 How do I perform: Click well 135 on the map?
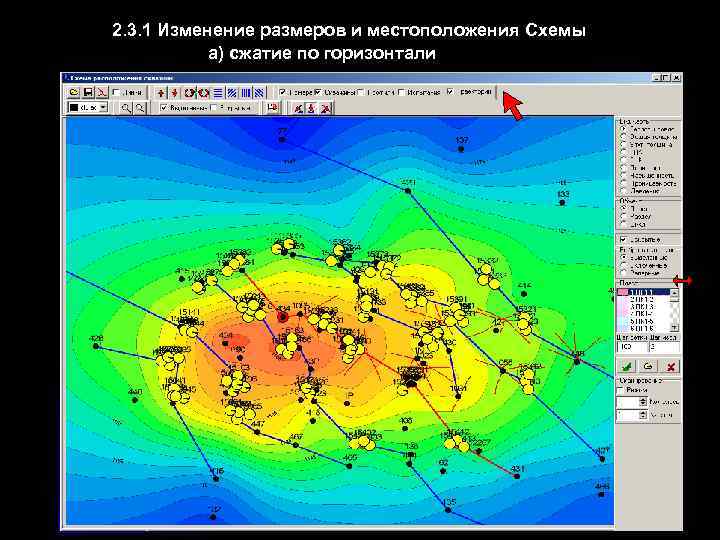(449, 510)
